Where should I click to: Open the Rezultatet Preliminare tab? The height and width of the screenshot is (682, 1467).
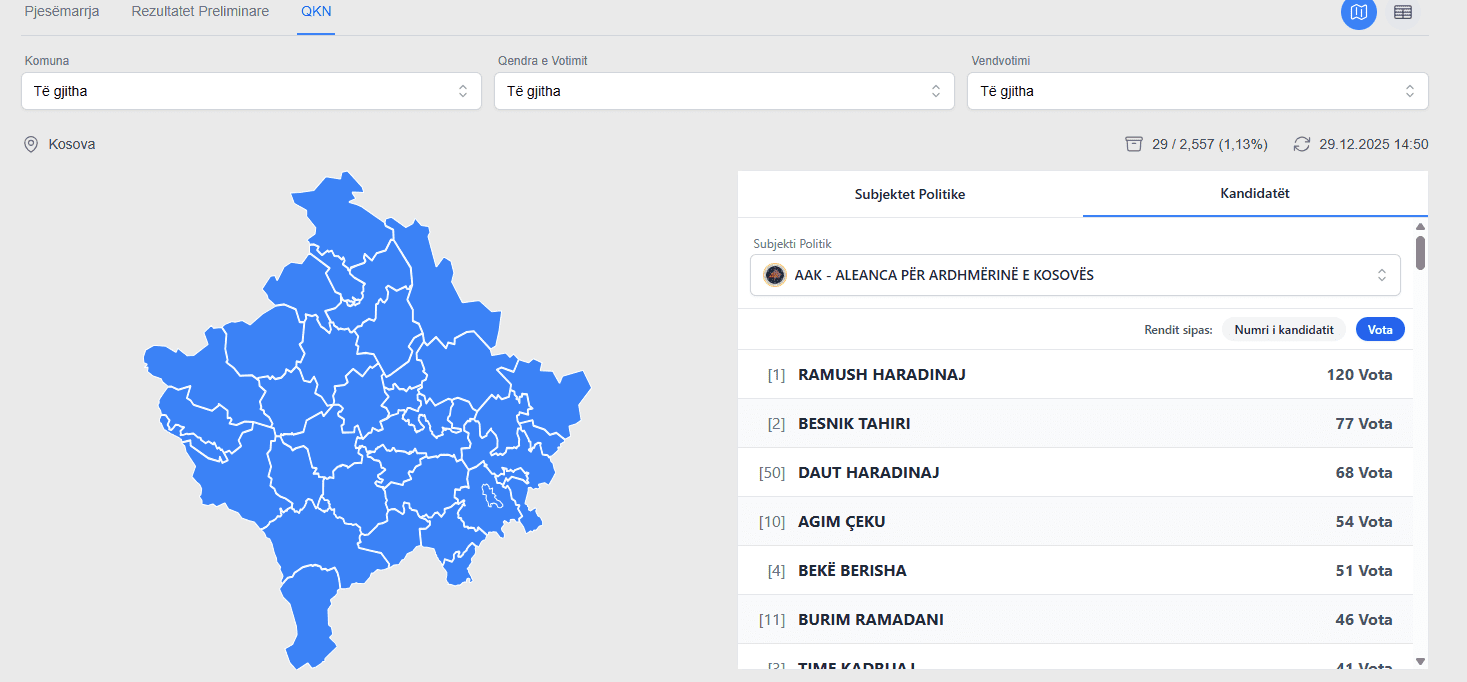200,12
